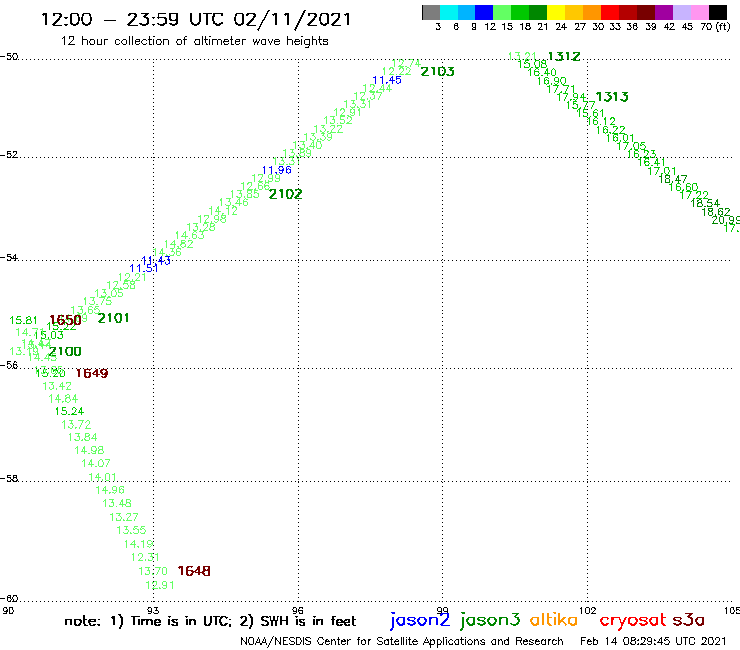
Task: Click the wave height value '14.07'
Action: click(x=96, y=464)
